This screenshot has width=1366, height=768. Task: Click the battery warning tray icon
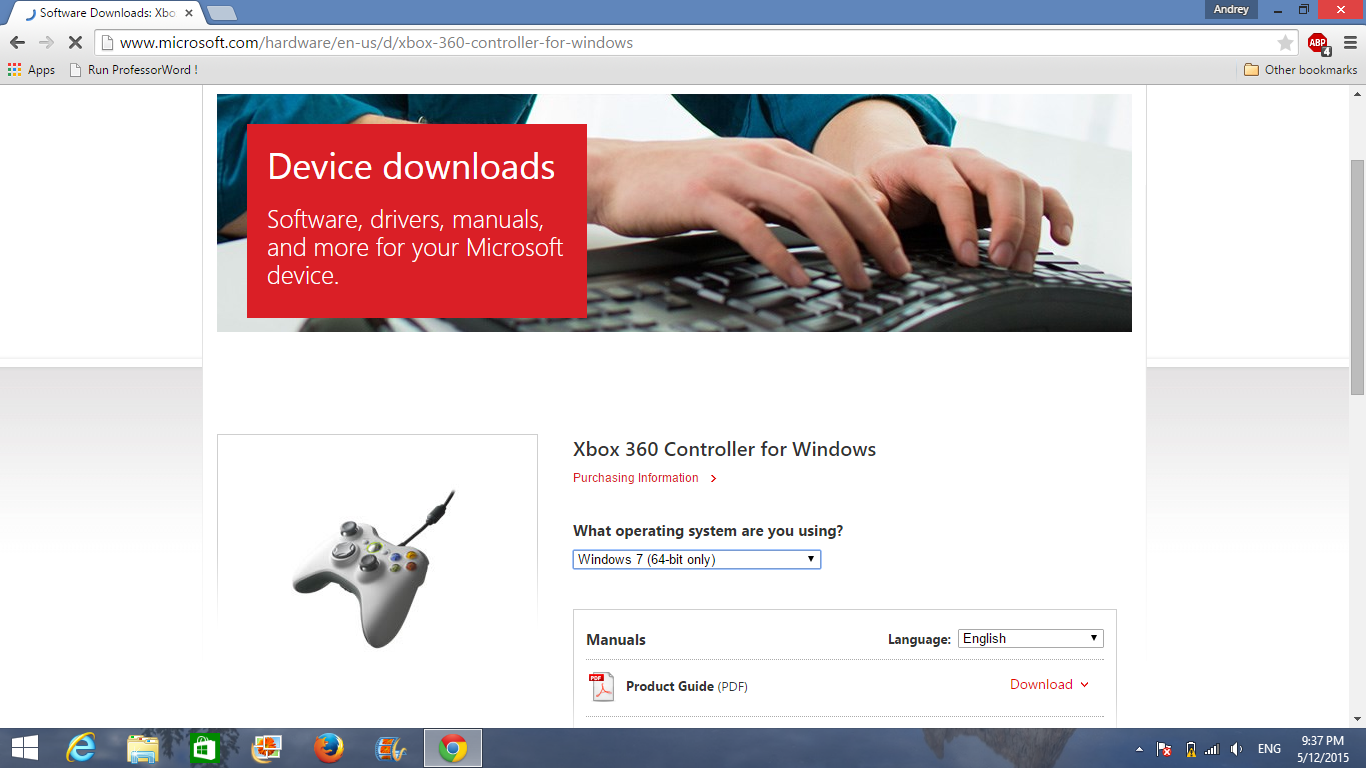tap(1190, 749)
